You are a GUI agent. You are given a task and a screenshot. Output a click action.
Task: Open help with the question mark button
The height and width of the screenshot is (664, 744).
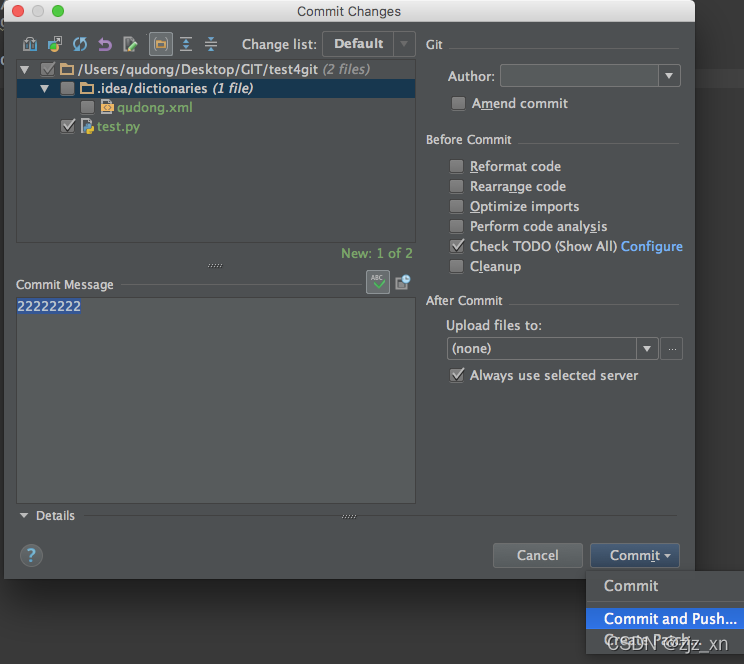[x=31, y=555]
